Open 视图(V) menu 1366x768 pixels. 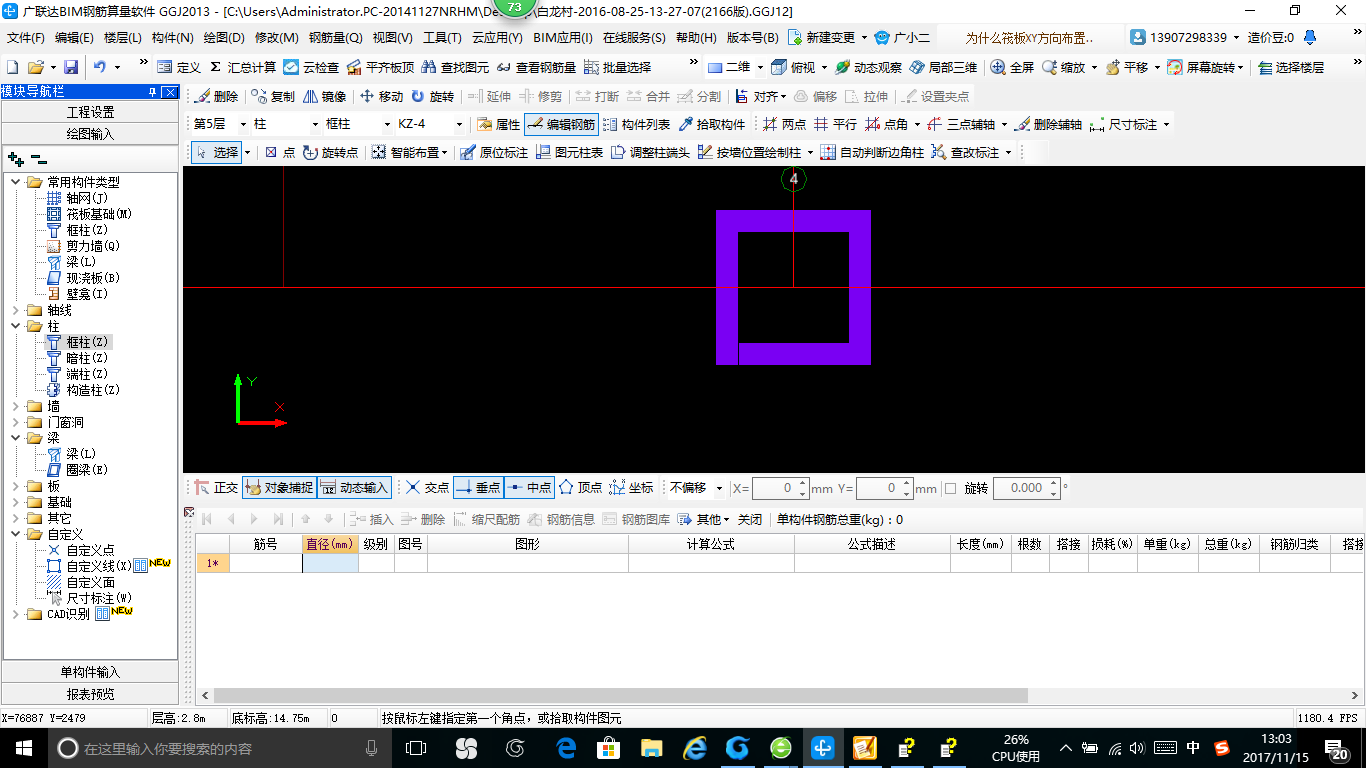pos(392,38)
